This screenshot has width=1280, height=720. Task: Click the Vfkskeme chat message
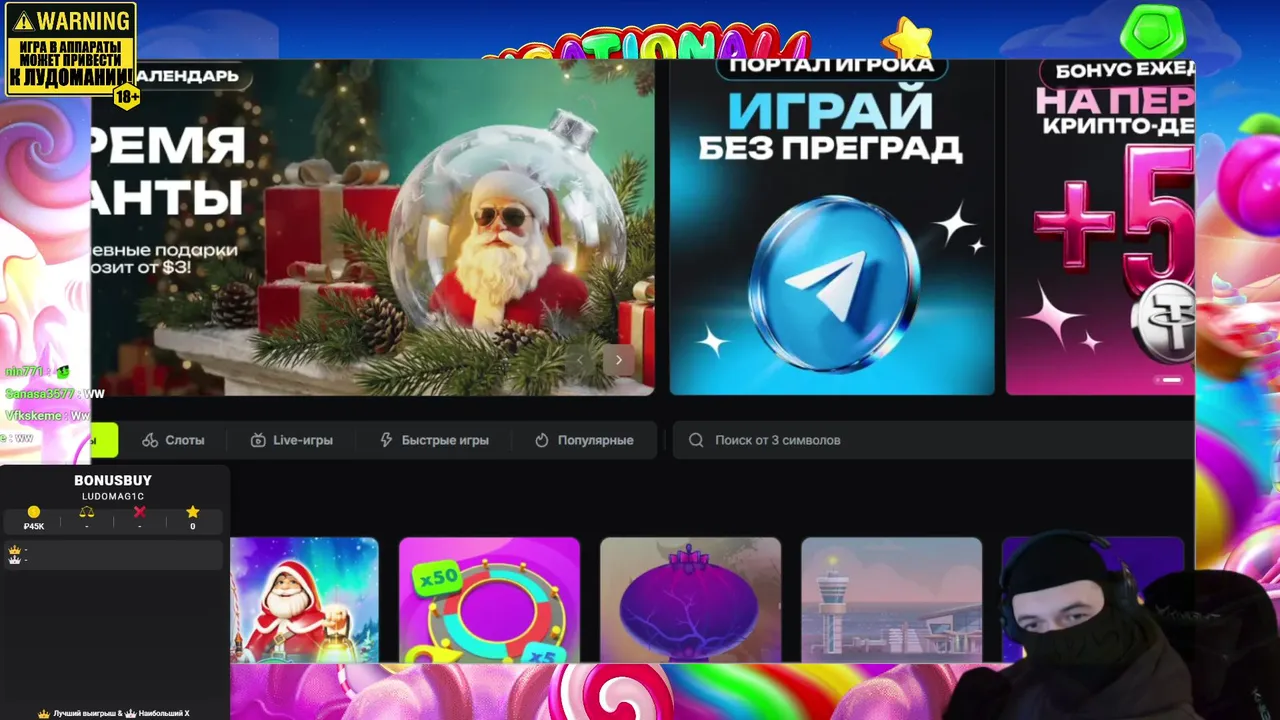pos(47,416)
